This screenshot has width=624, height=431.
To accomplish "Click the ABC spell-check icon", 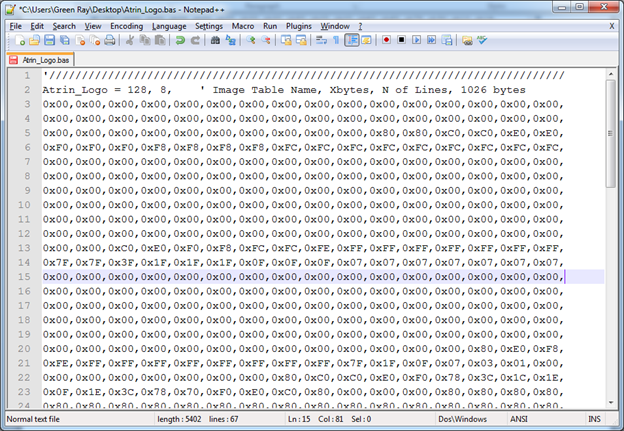I will 482,40.
